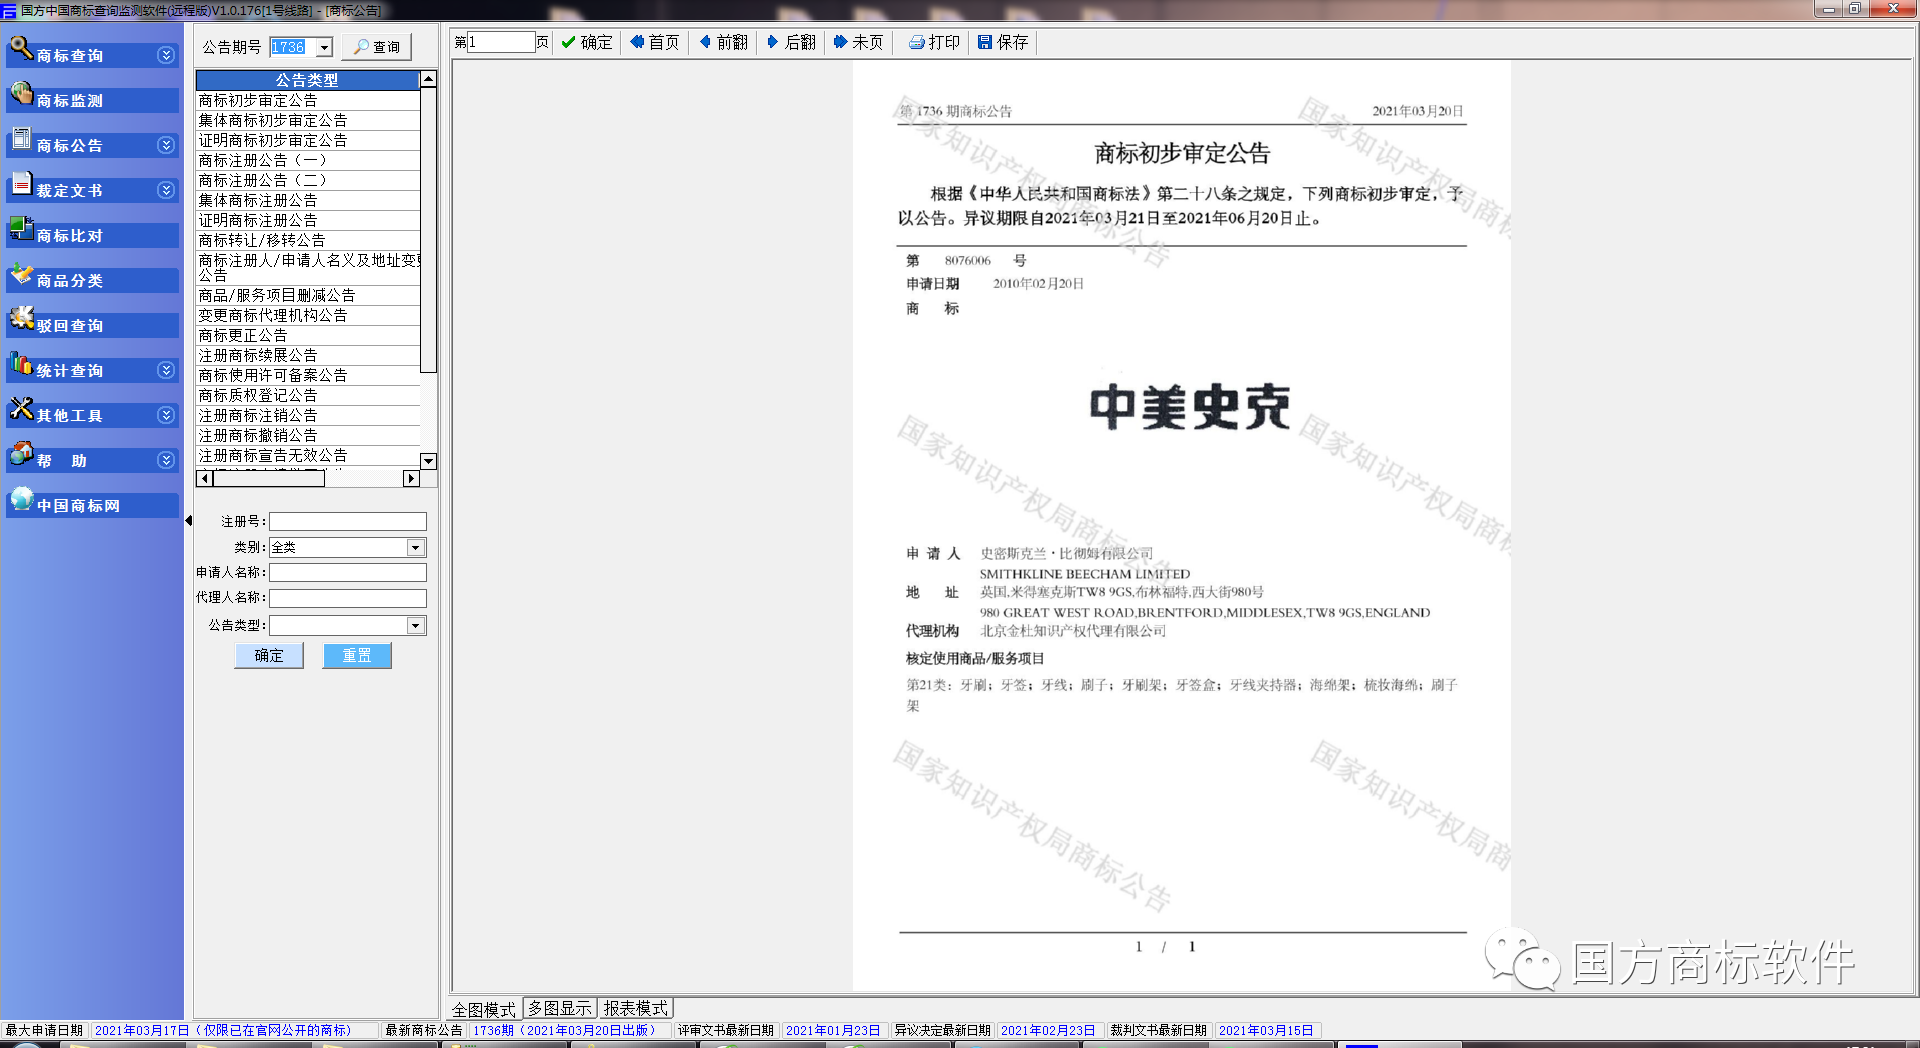Select 注册商标注销公告 row
Image resolution: width=1920 pixels, height=1048 pixels.
308,415
